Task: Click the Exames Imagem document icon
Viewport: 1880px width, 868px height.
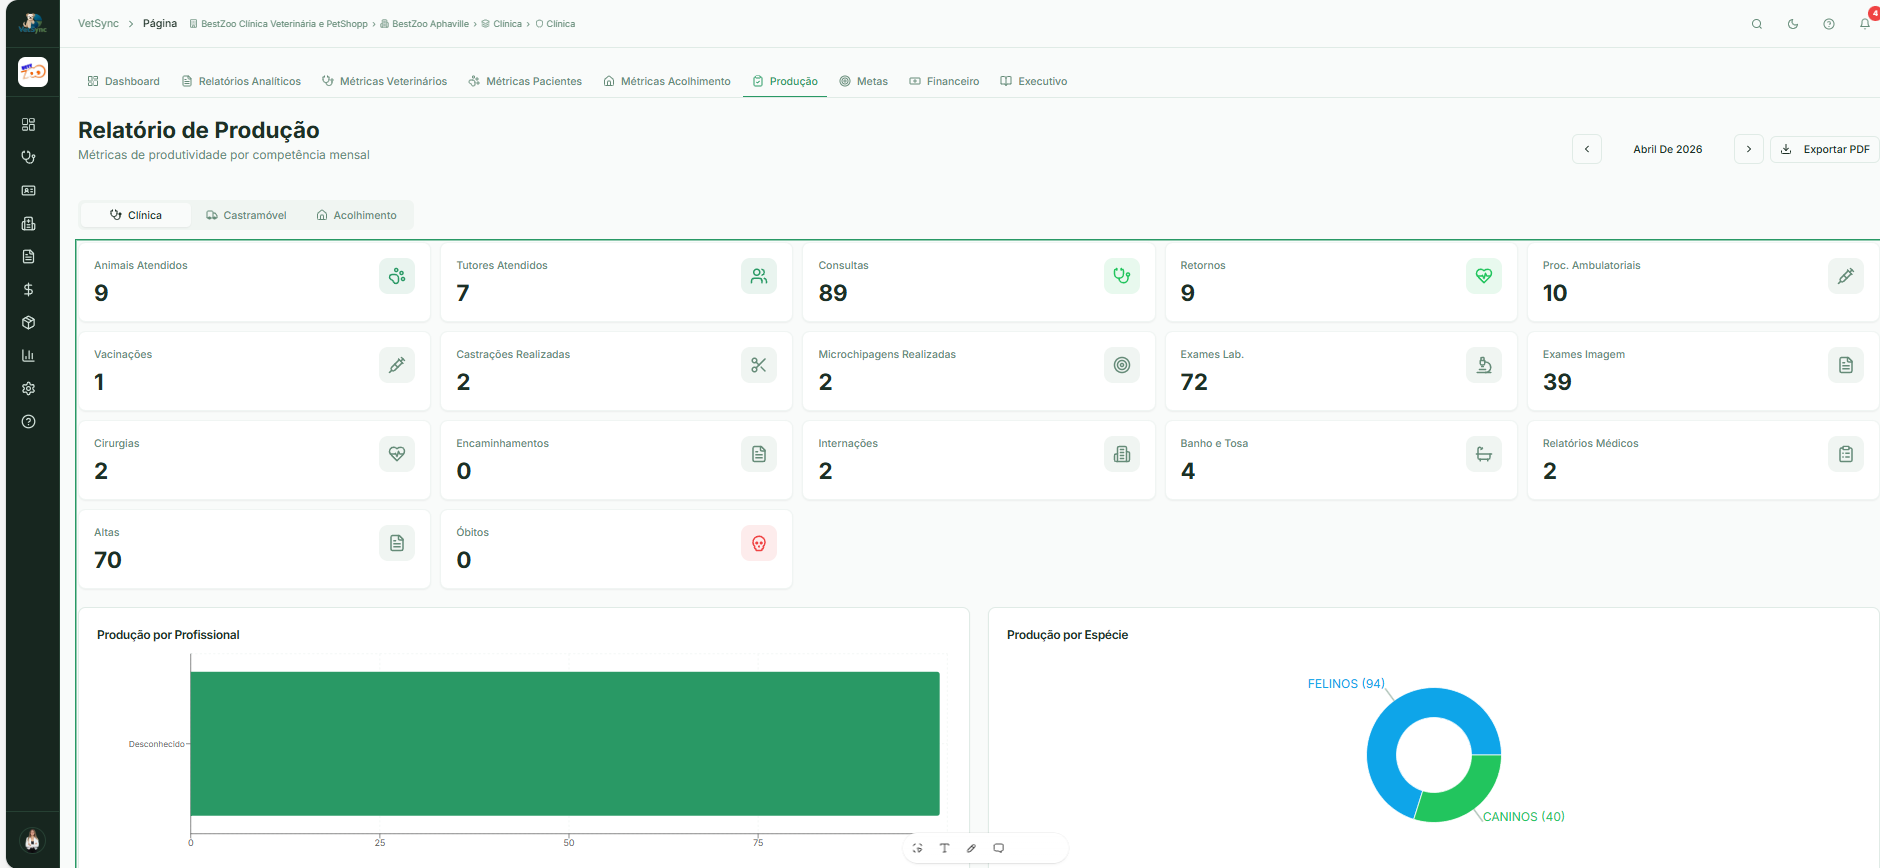Action: 1846,365
